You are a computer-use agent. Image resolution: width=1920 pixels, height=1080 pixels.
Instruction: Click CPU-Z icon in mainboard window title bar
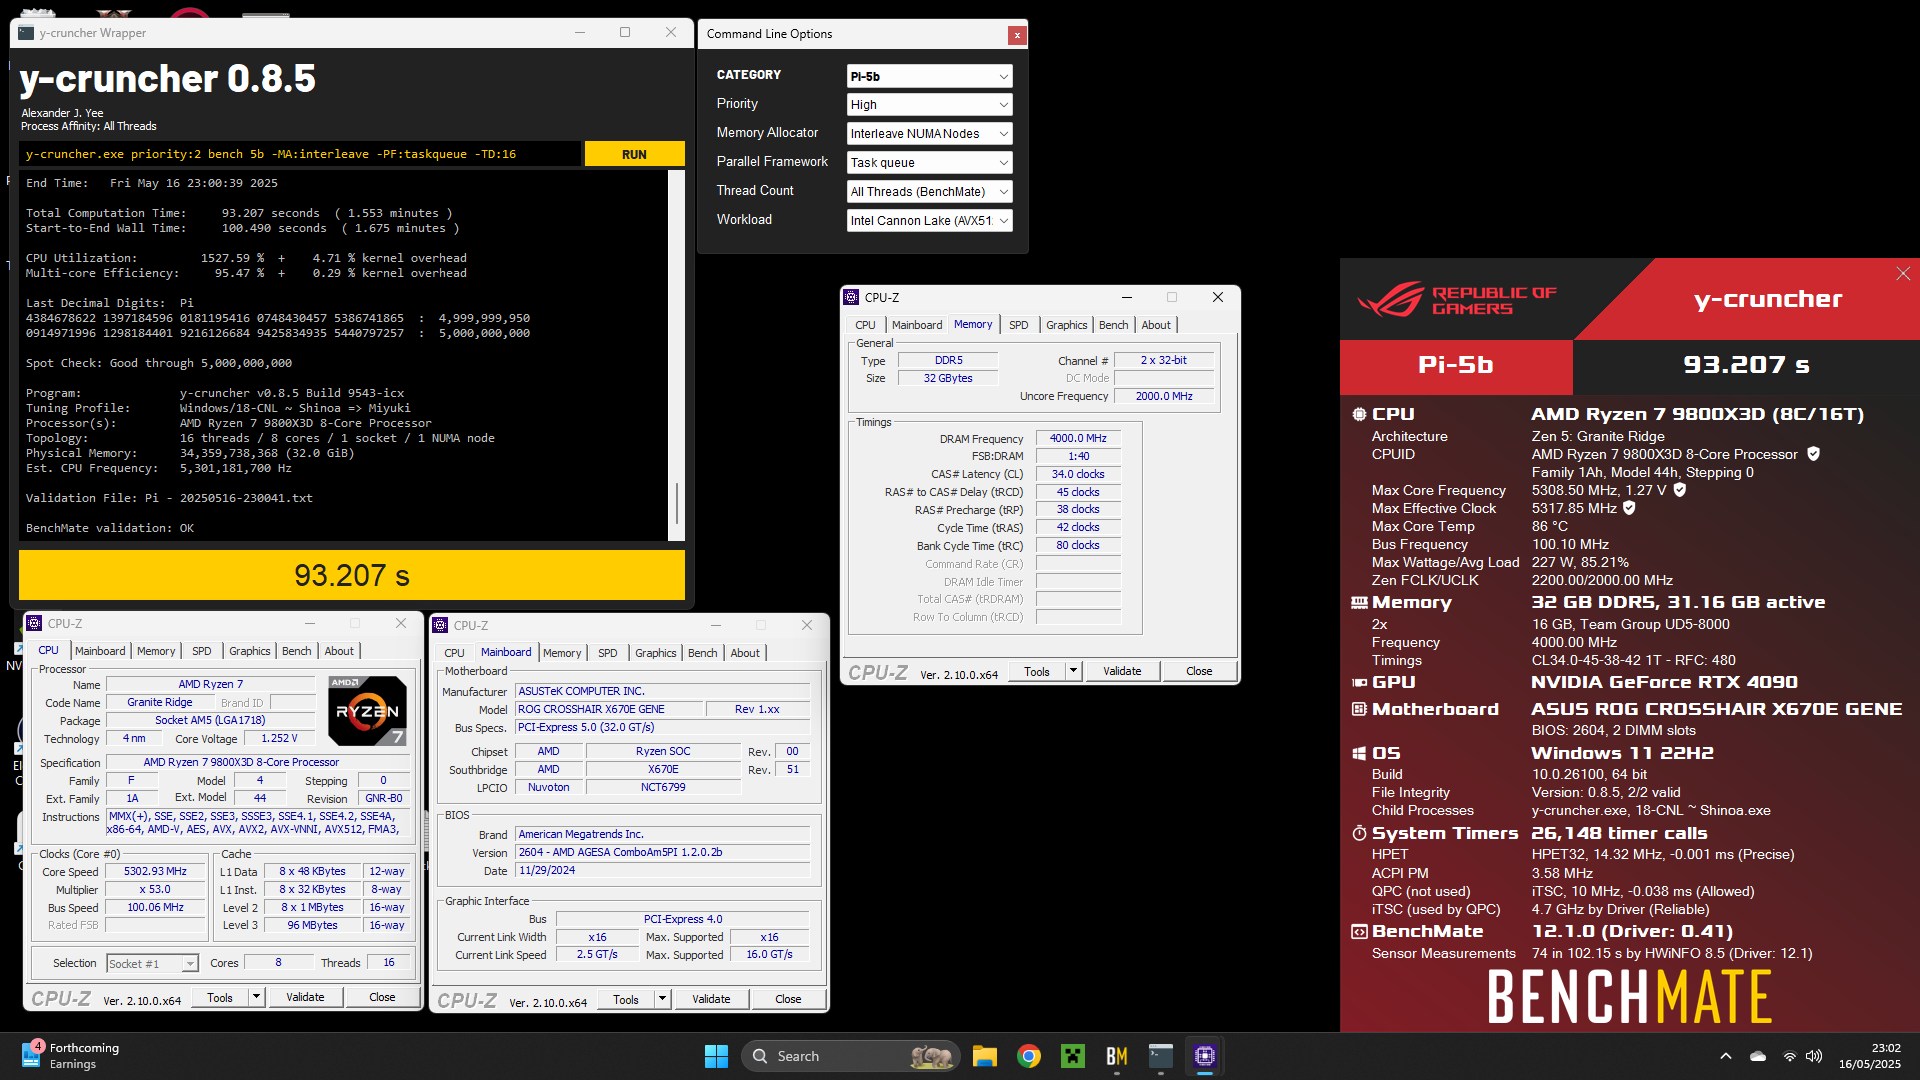pos(440,625)
